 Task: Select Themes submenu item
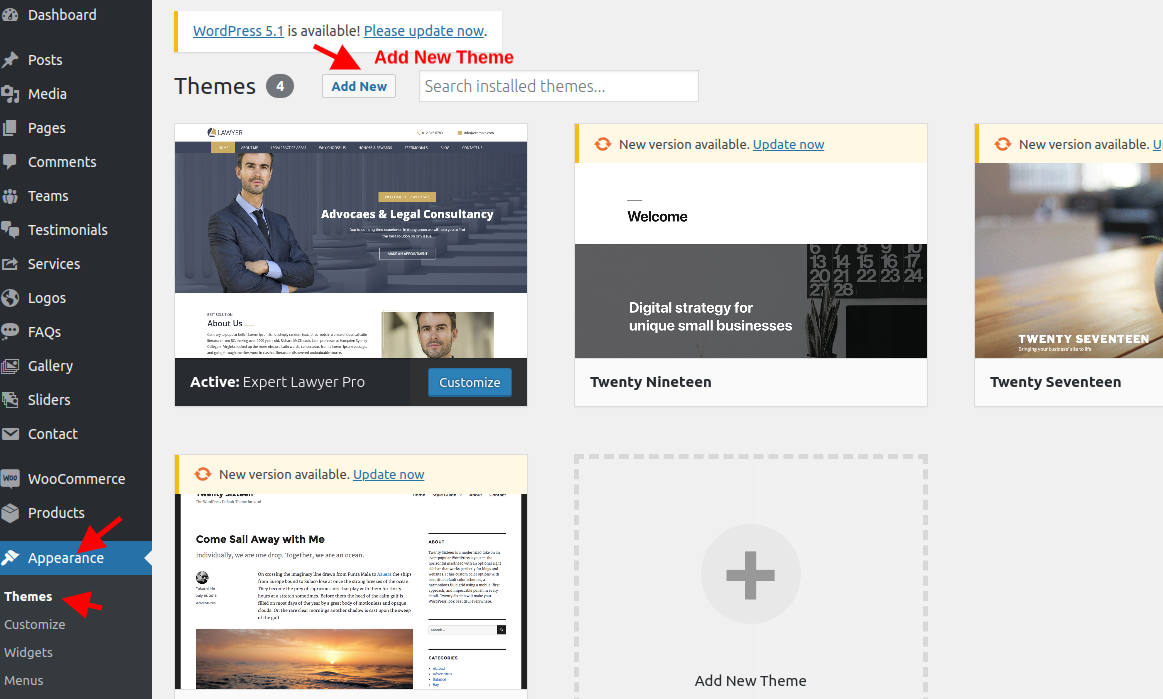(28, 597)
